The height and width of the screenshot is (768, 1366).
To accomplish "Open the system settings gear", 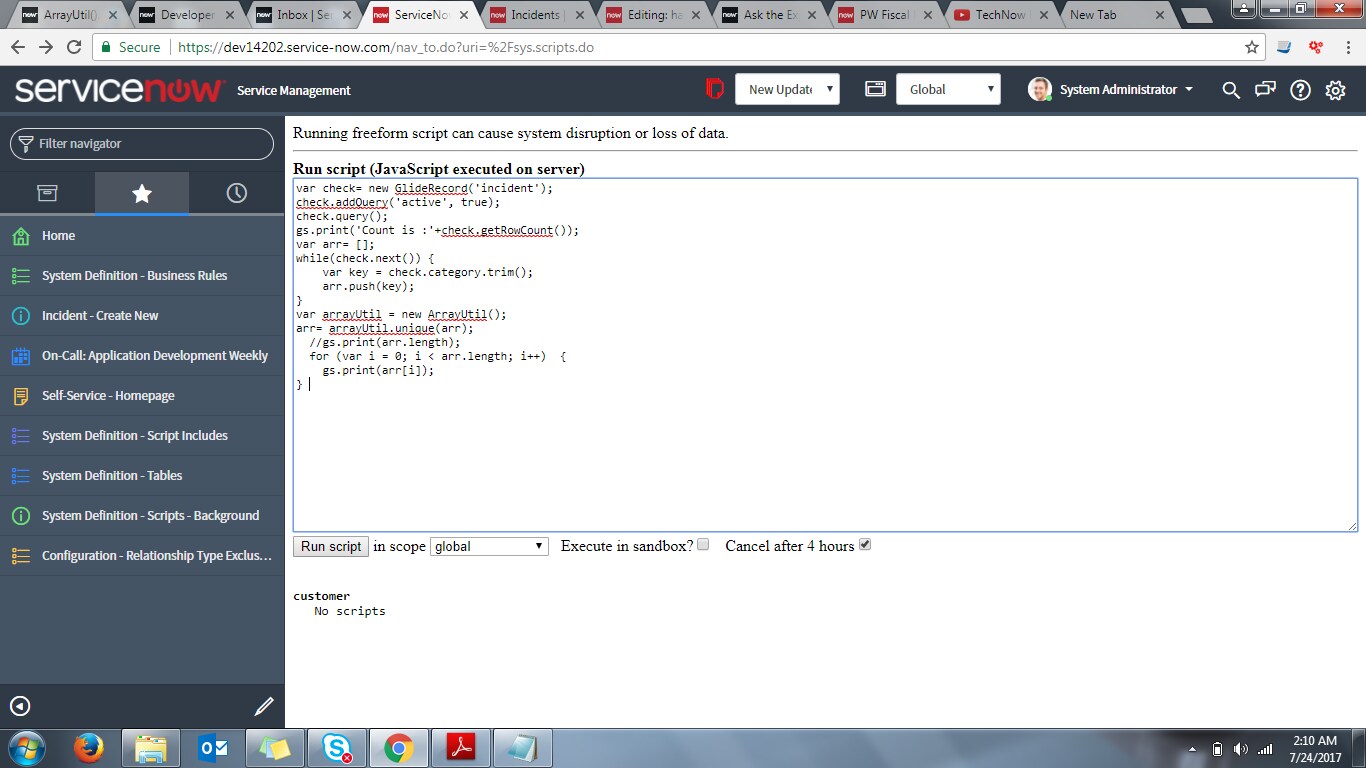I will click(1335, 90).
